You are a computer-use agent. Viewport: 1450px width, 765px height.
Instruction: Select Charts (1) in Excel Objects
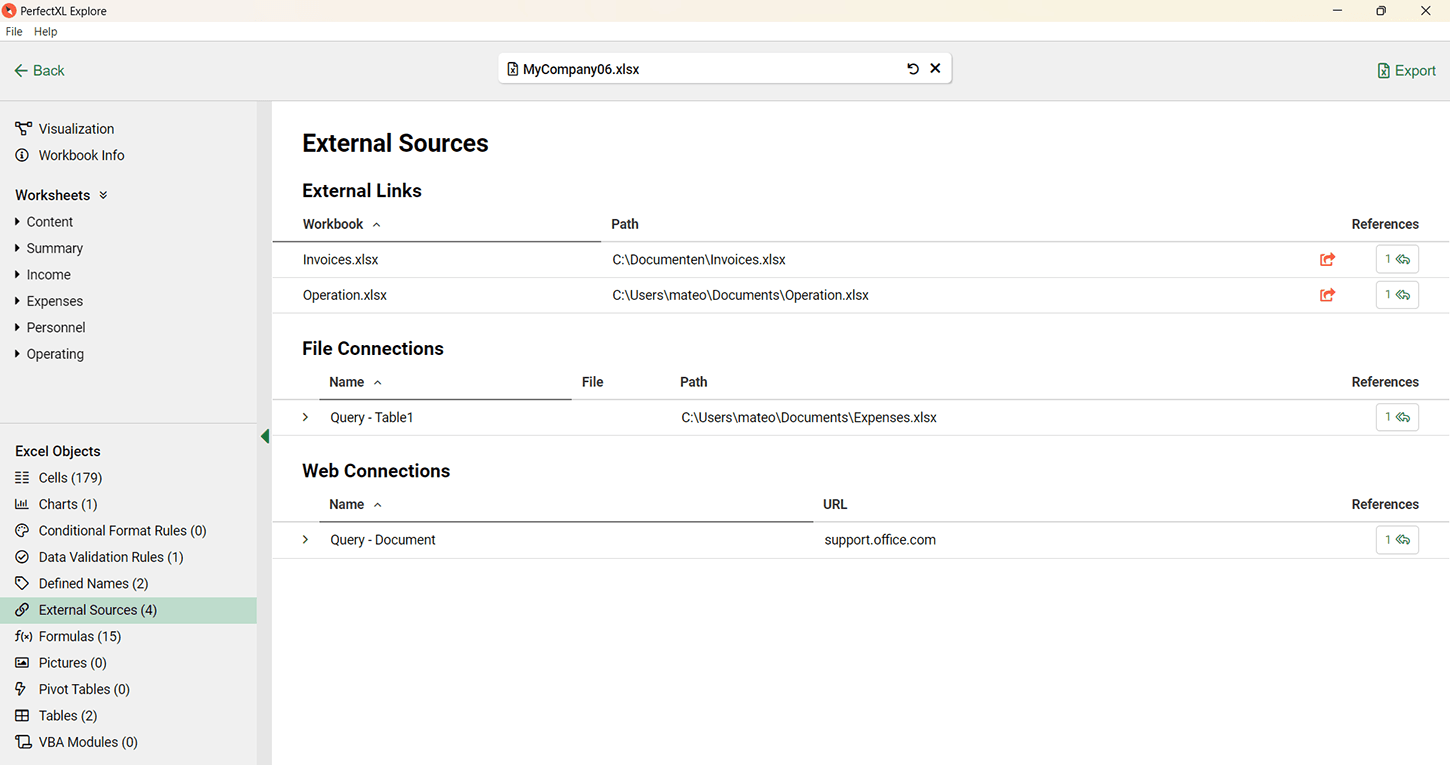[67, 504]
